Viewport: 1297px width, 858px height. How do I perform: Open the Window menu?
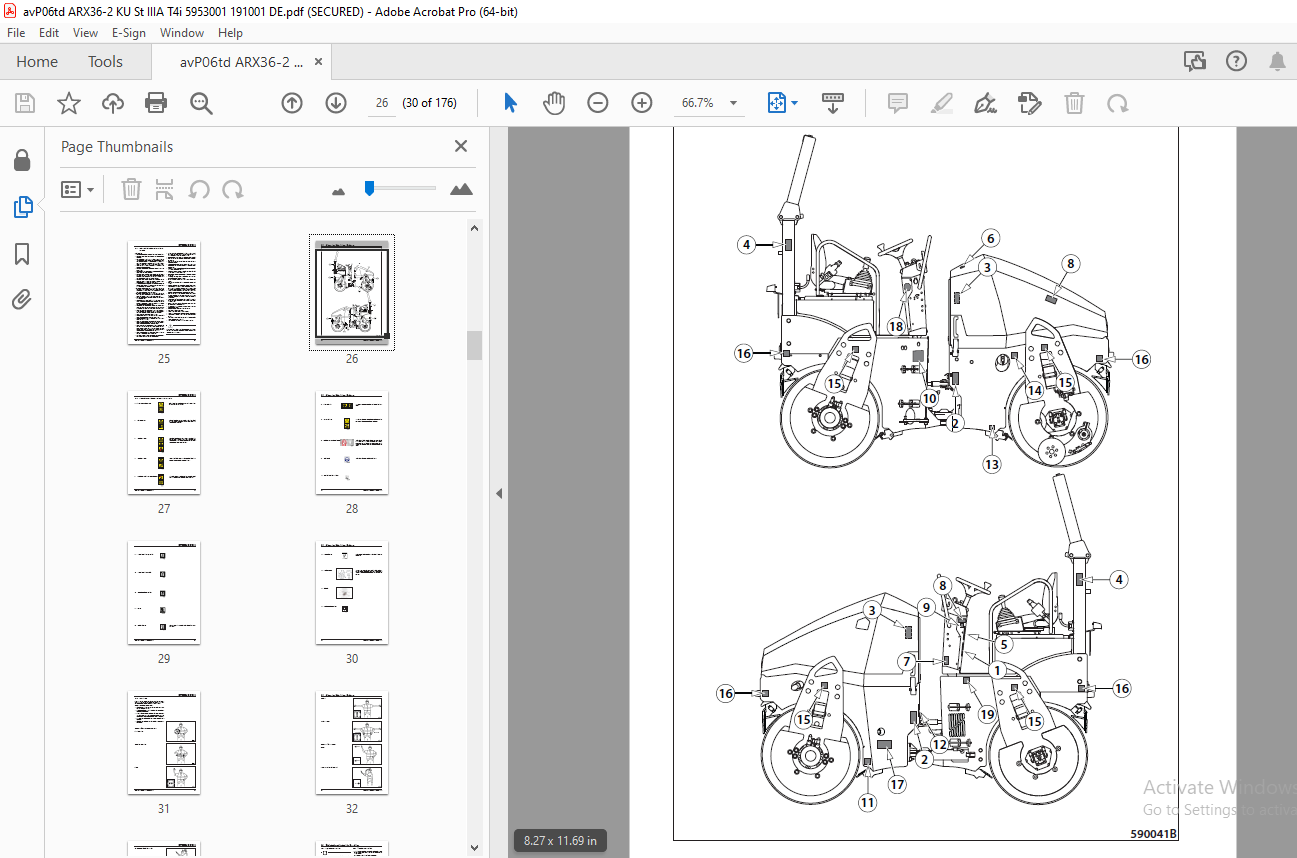182,33
